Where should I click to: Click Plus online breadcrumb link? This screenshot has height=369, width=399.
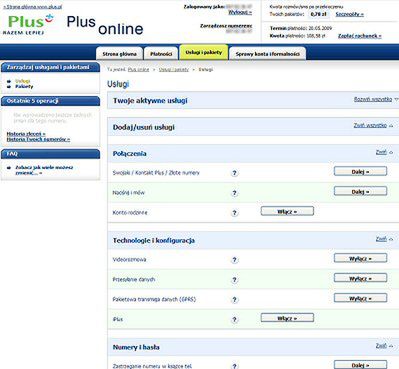(x=138, y=69)
